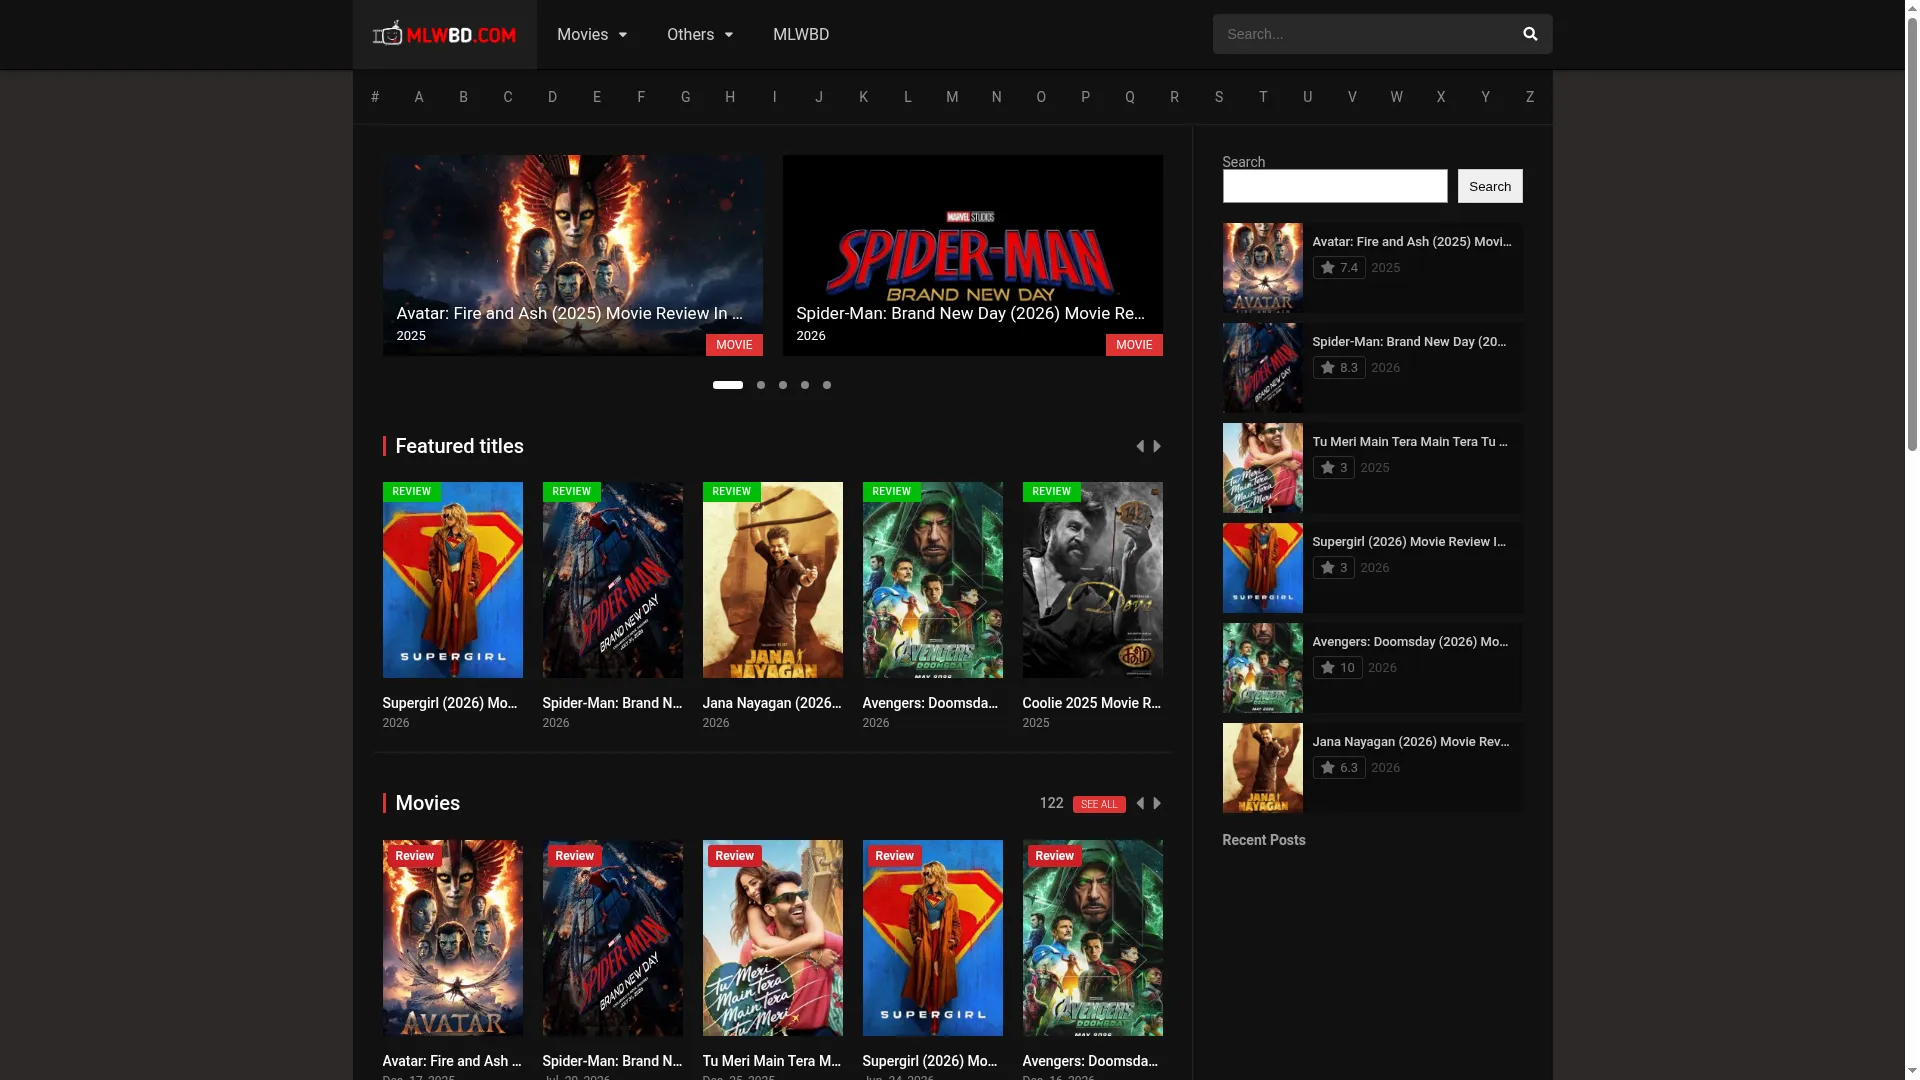Viewport: 1920px width, 1080px height.
Task: Select the third carousel slide dot
Action: [x=783, y=385]
